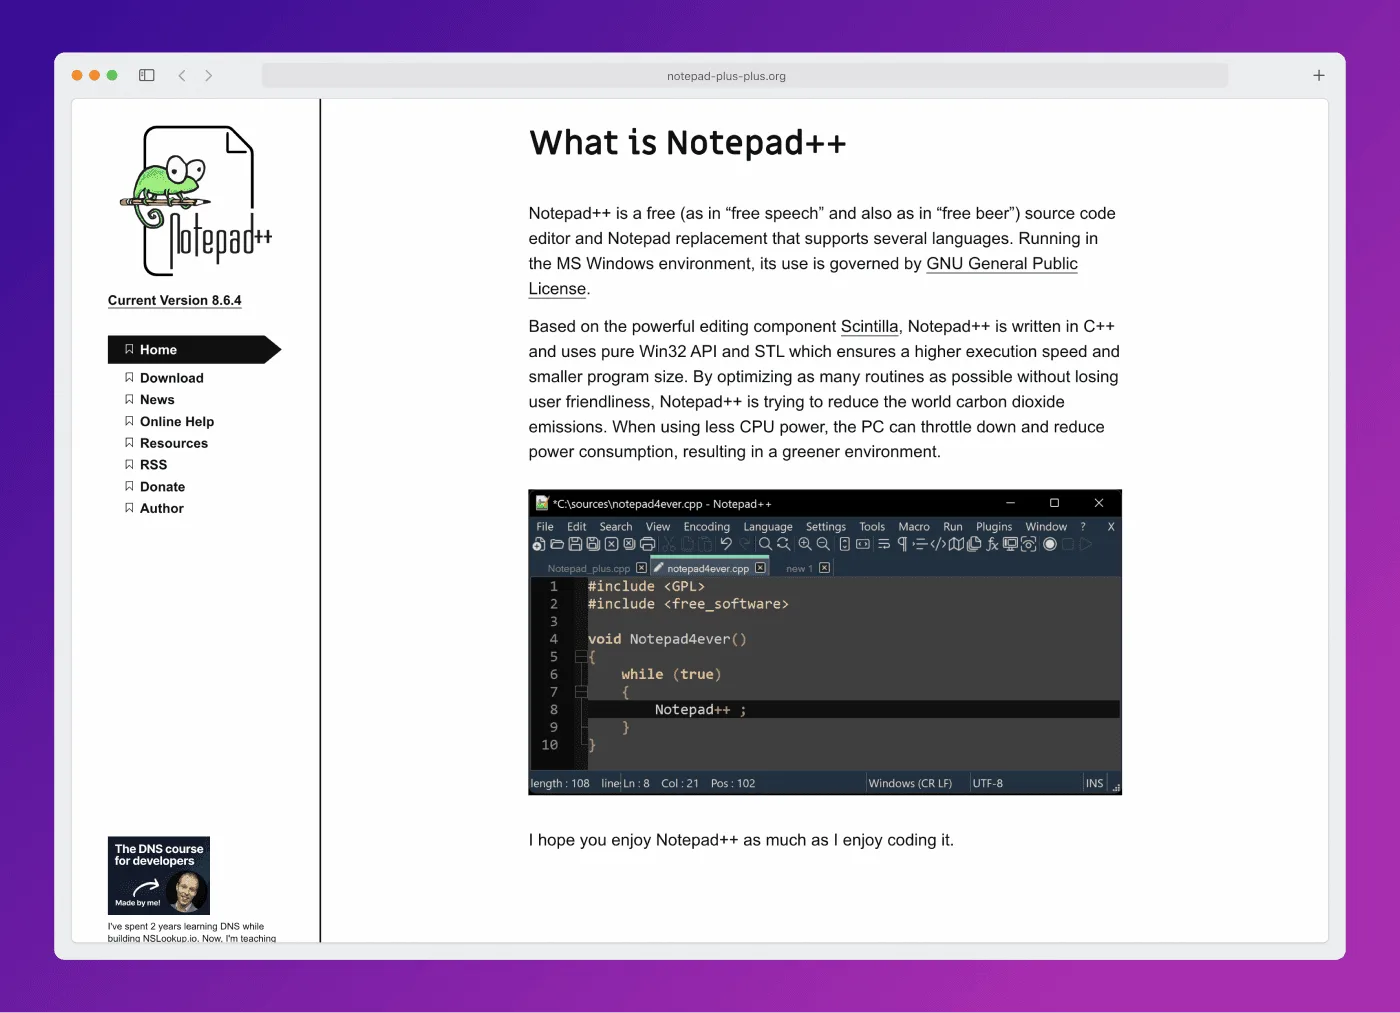1400x1013 pixels.
Task: Go to the Download page in the sidebar
Action: pos(171,378)
